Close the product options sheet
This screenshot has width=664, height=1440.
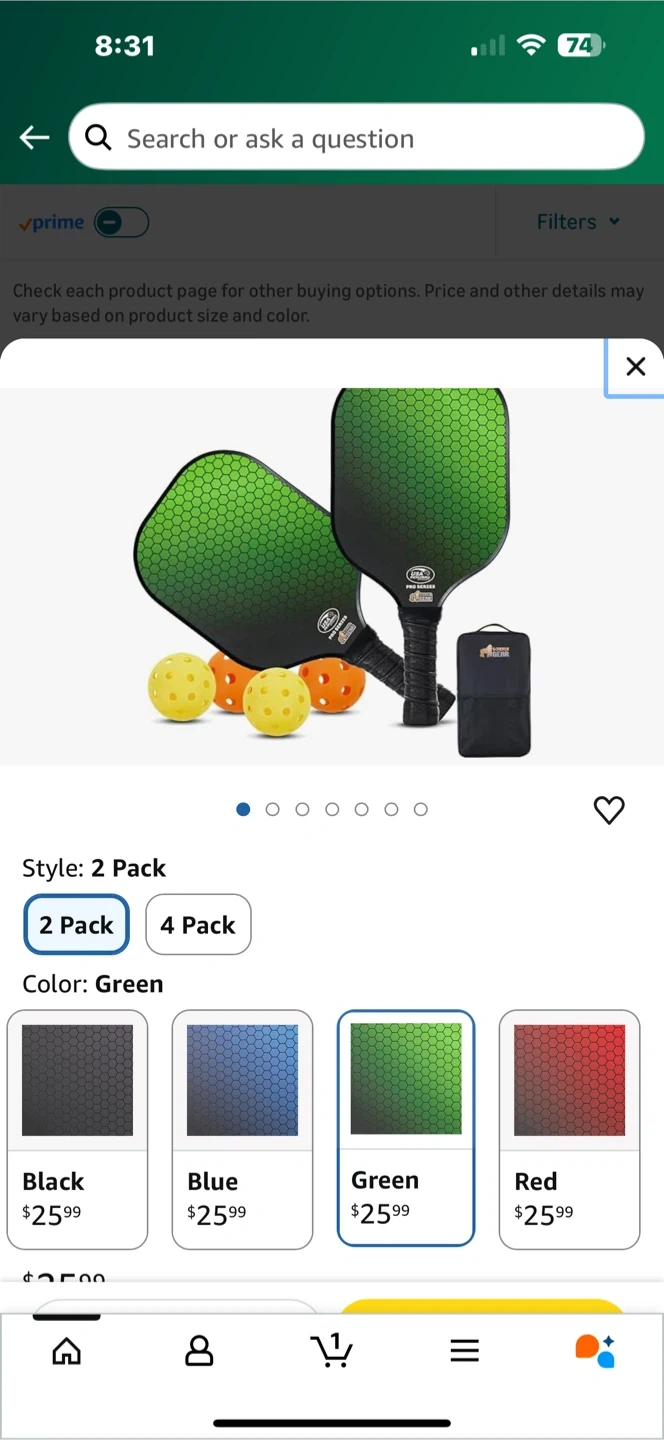pos(635,367)
